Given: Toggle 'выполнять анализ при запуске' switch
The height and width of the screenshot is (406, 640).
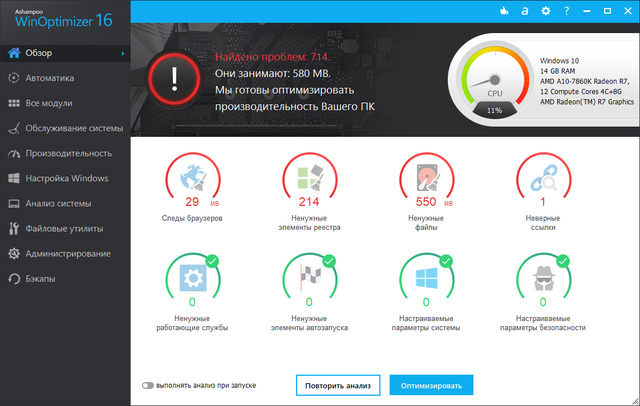Looking at the screenshot, I should pos(147,384).
